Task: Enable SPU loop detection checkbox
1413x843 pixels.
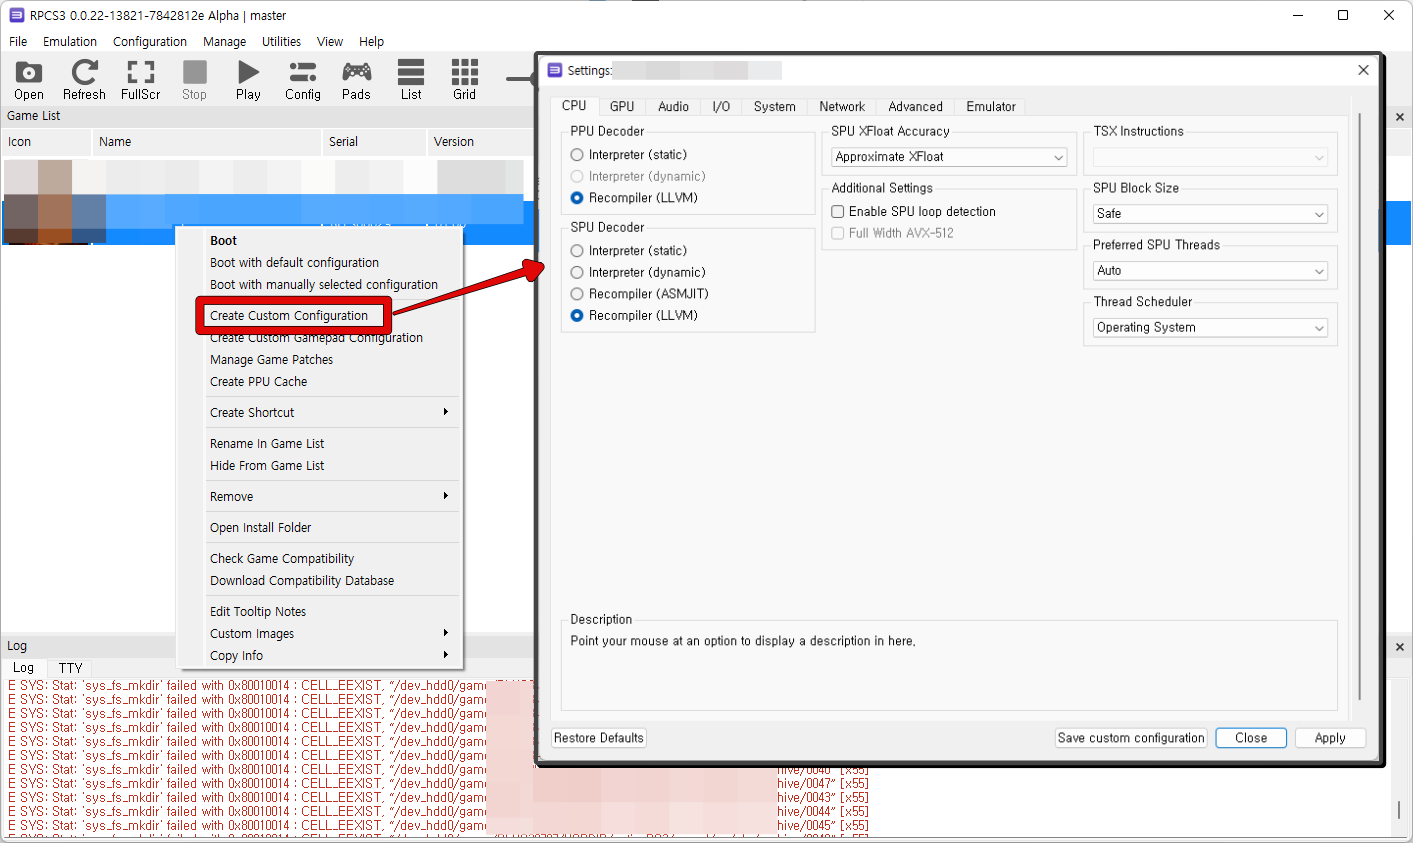Action: (914, 212)
